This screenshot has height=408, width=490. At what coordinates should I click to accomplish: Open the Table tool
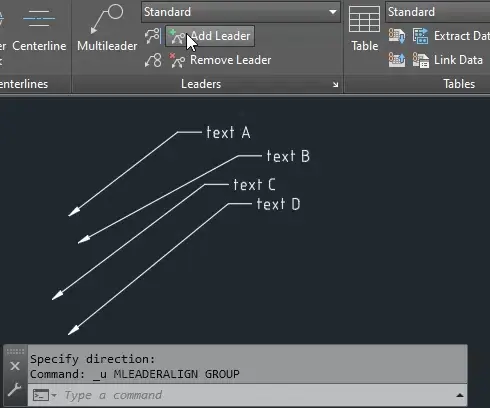[x=364, y=28]
